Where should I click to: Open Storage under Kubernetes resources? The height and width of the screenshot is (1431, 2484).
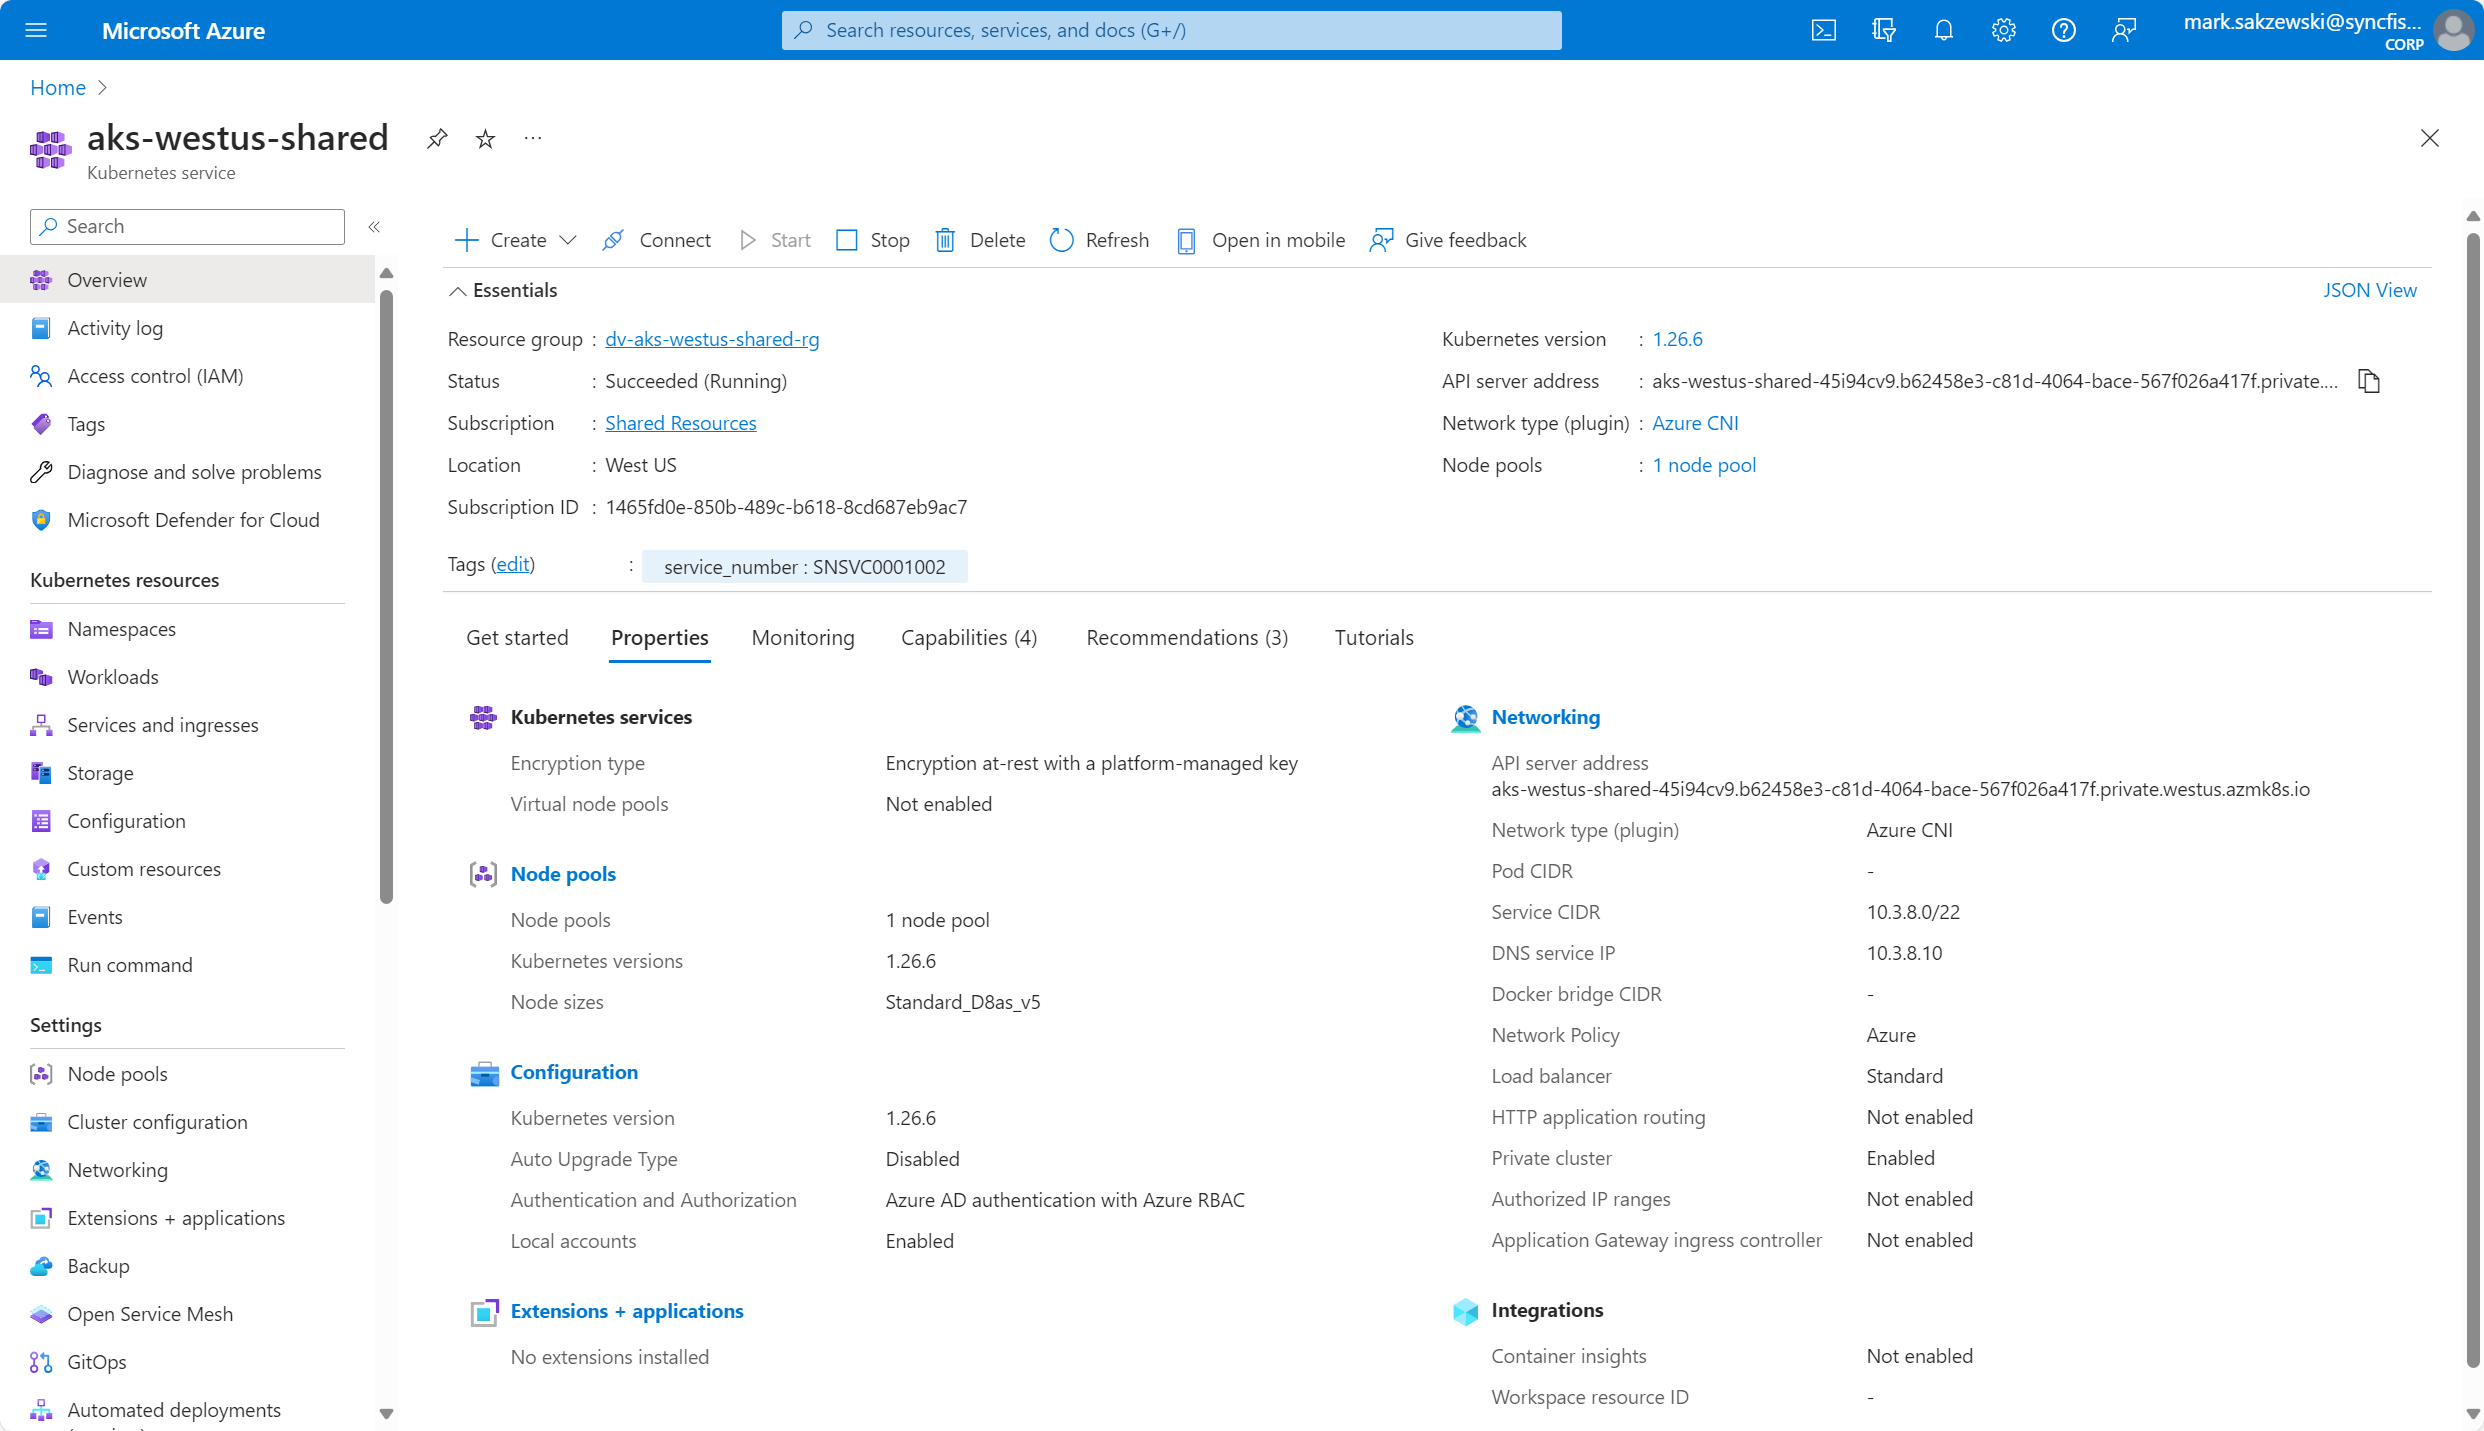click(188, 773)
